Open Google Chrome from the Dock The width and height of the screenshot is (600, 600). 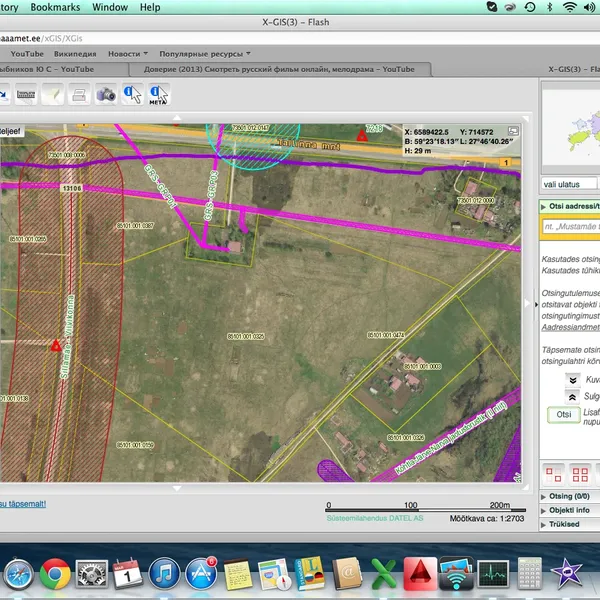pyautogui.click(x=55, y=574)
